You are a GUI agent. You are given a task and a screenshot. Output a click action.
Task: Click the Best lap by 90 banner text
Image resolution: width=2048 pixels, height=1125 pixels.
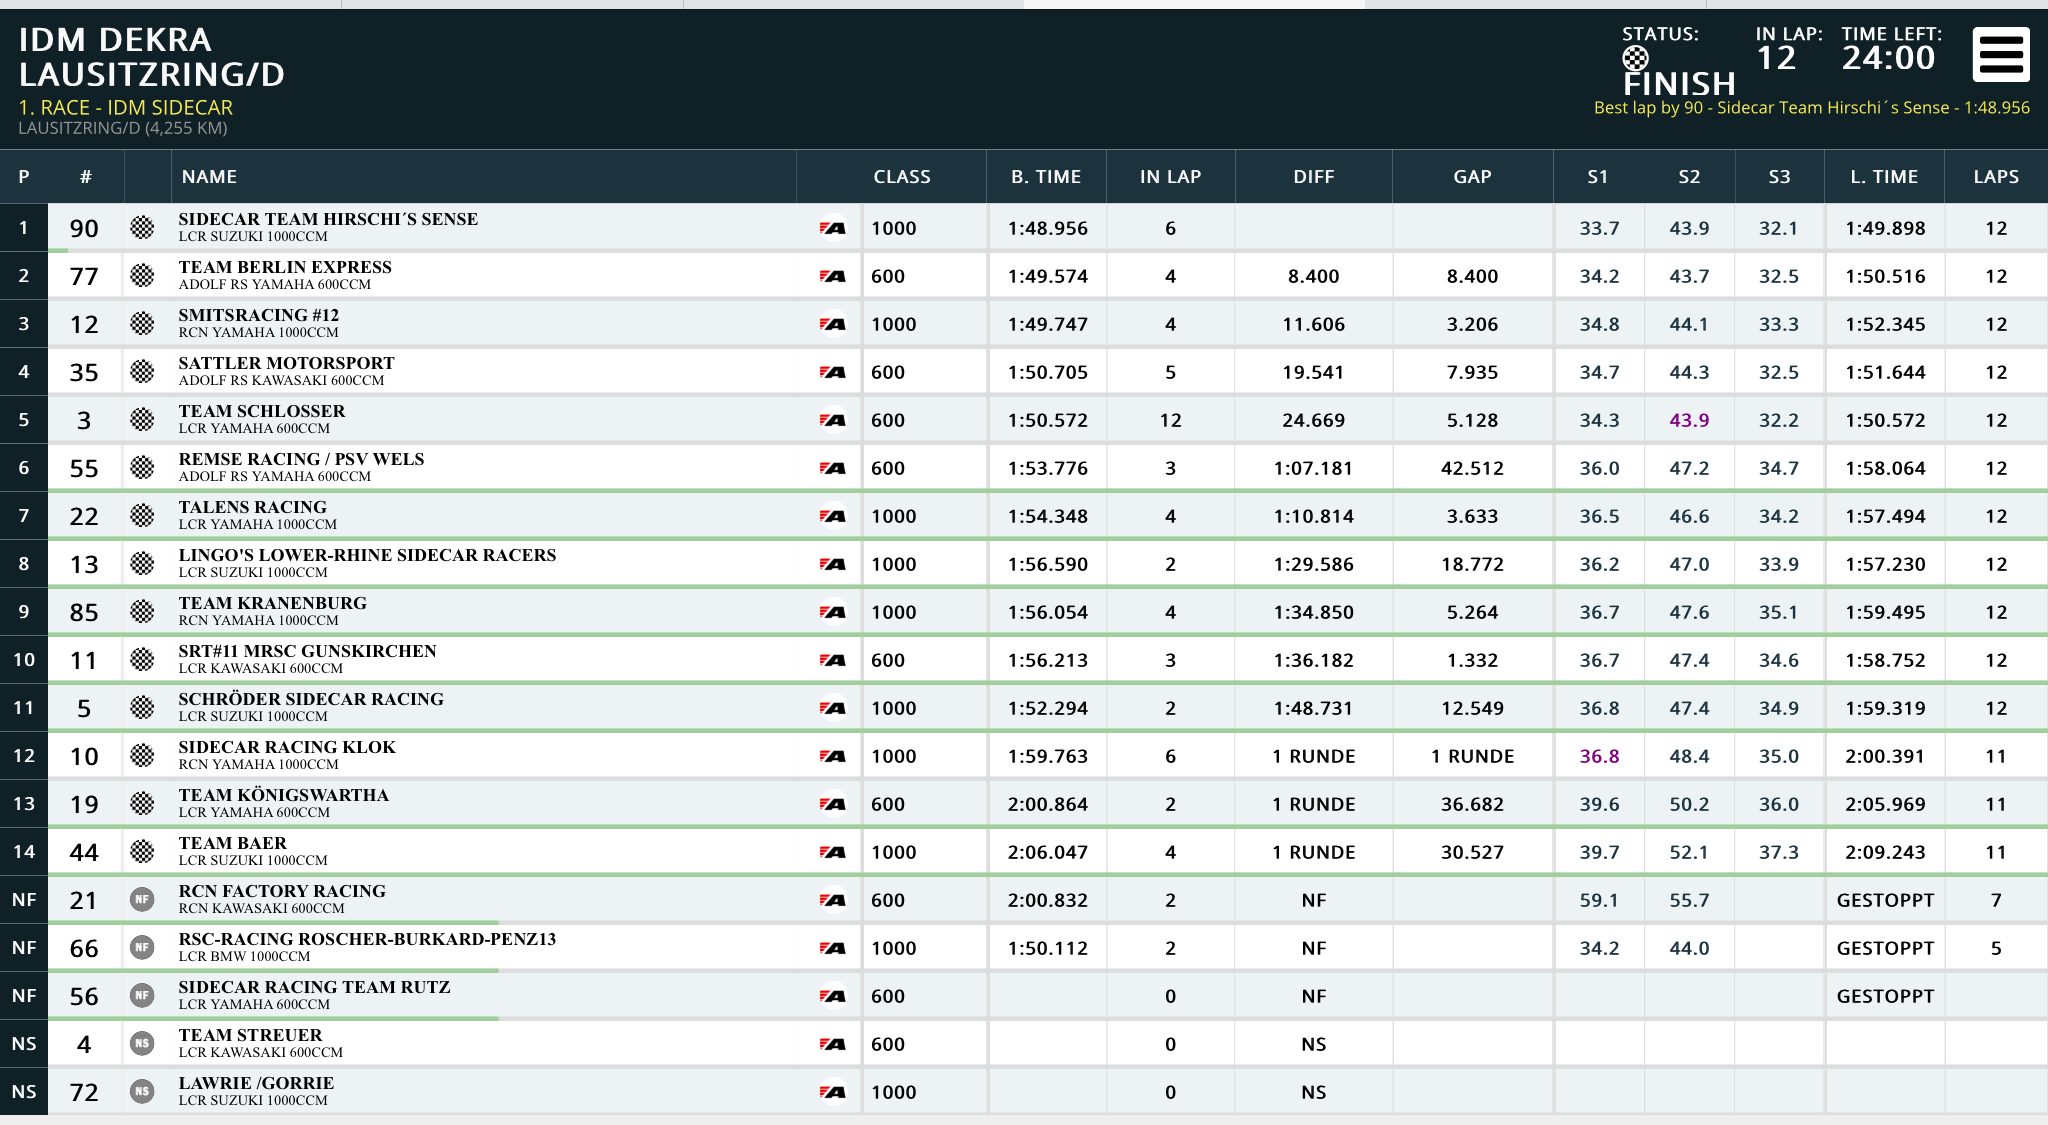(1811, 107)
